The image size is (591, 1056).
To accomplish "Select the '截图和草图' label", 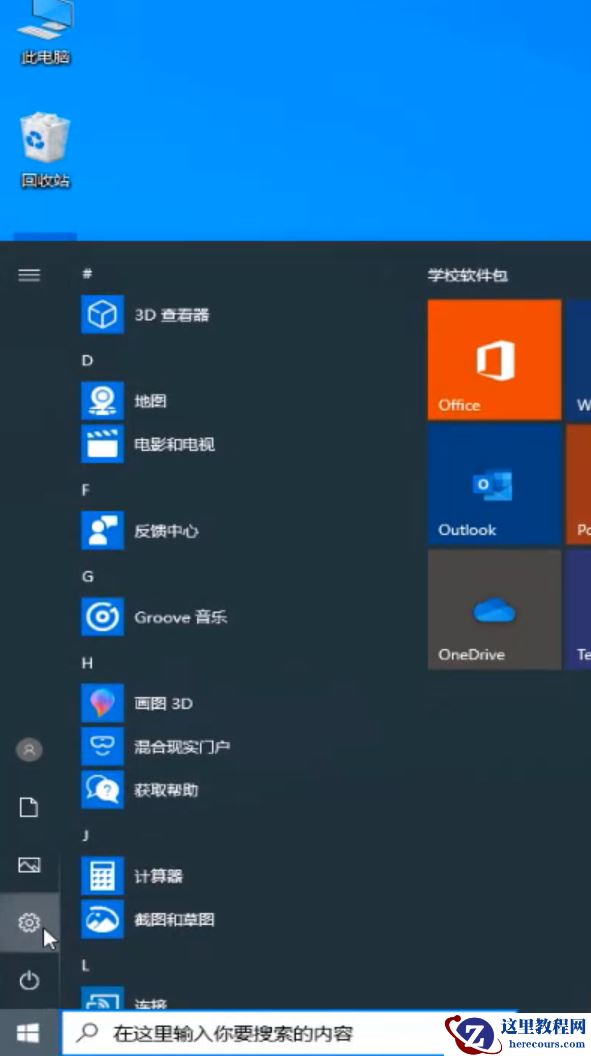I will pyautogui.click(x=174, y=919).
